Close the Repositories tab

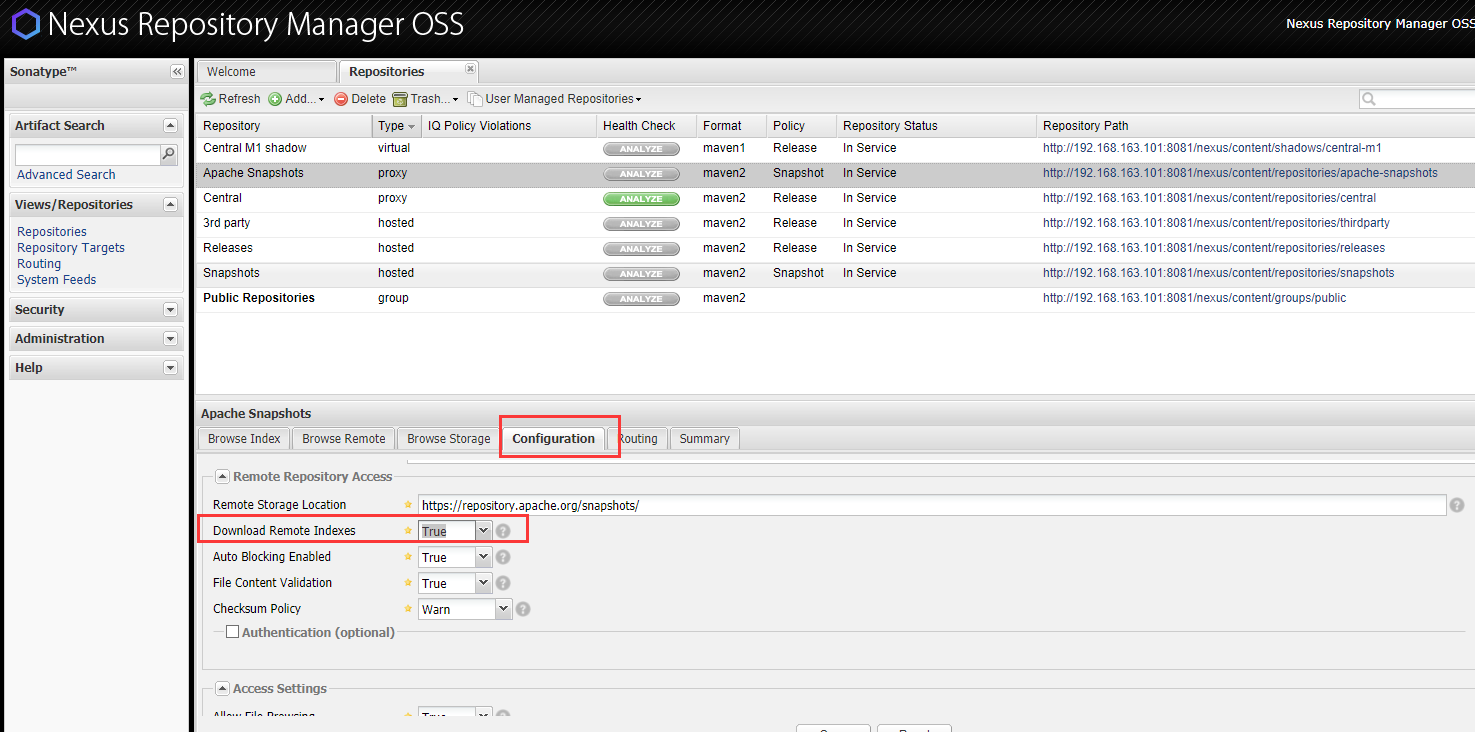point(471,69)
